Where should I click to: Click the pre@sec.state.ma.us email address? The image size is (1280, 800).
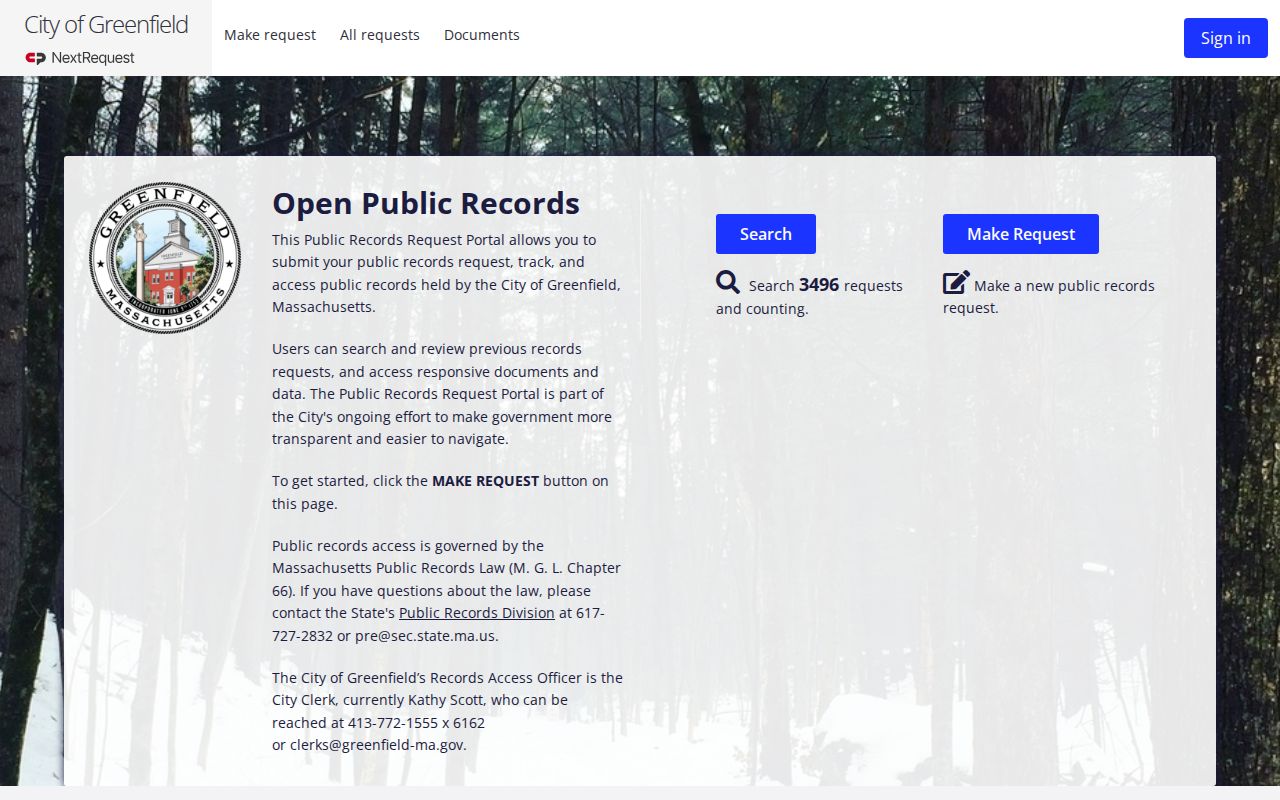[425, 636]
